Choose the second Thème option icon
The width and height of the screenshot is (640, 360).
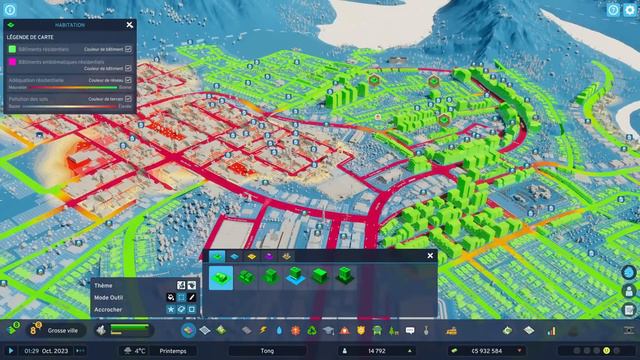[x=191, y=285]
